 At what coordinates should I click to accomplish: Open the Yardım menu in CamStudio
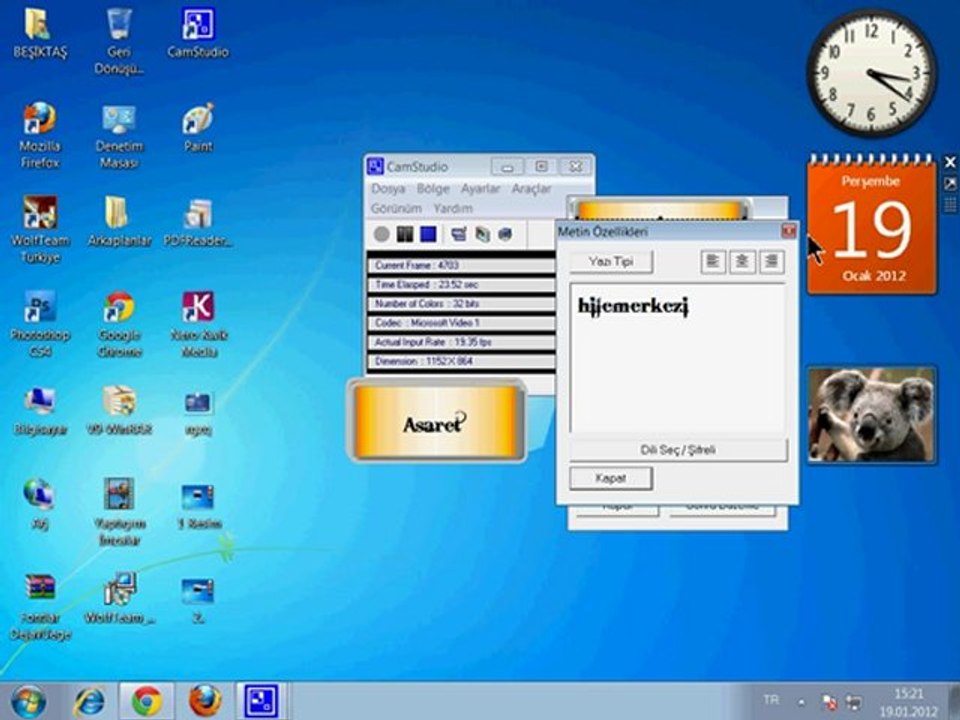point(453,208)
